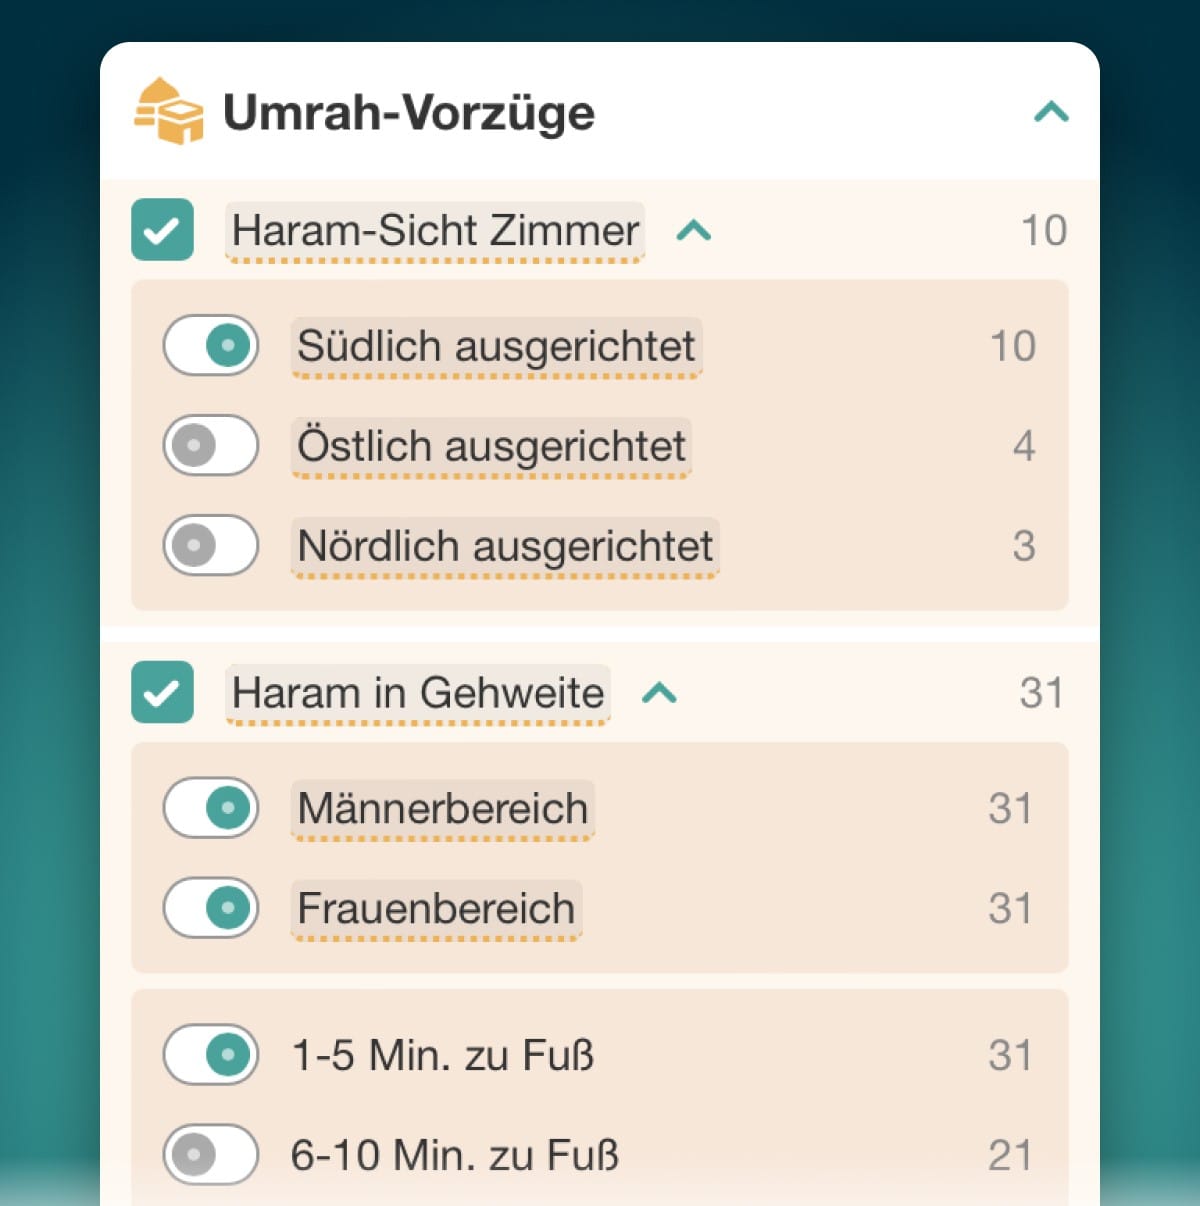Enable the 6-10 Min. zu Fuß toggle

coord(211,1154)
